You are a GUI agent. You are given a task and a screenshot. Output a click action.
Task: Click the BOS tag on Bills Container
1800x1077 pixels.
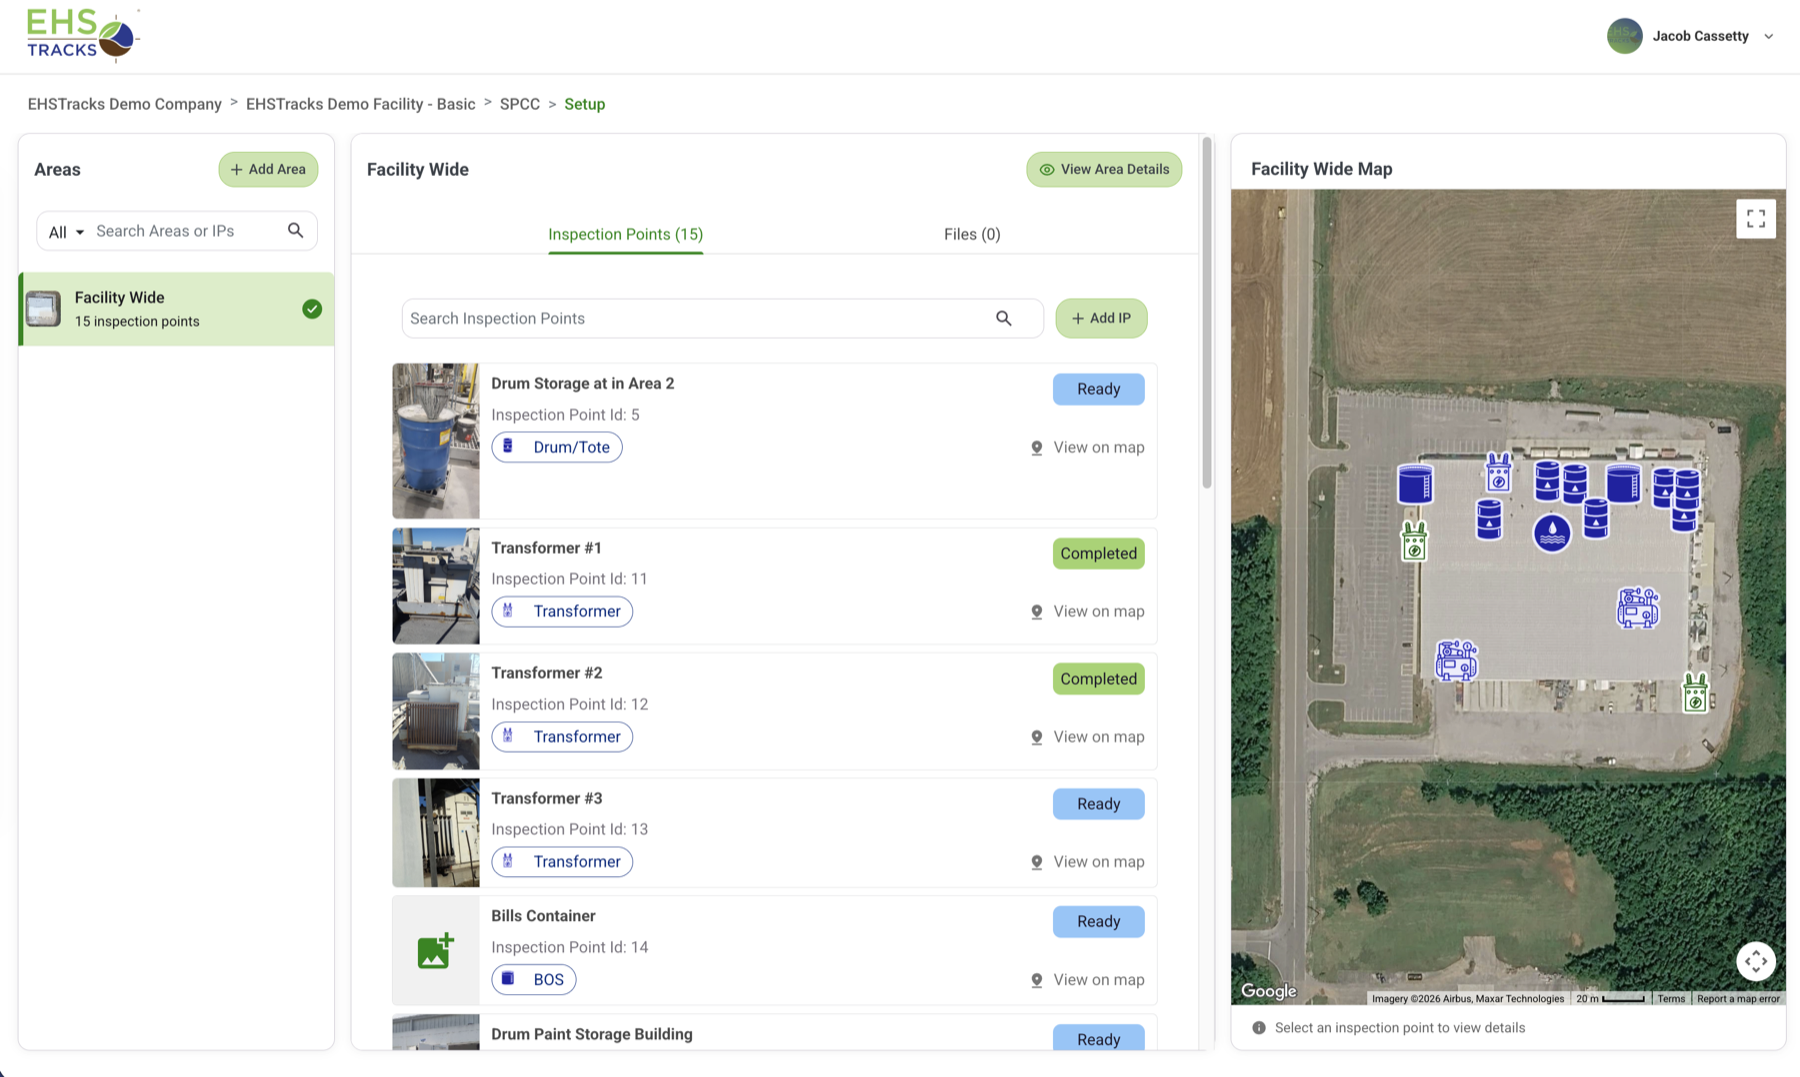click(x=534, y=980)
